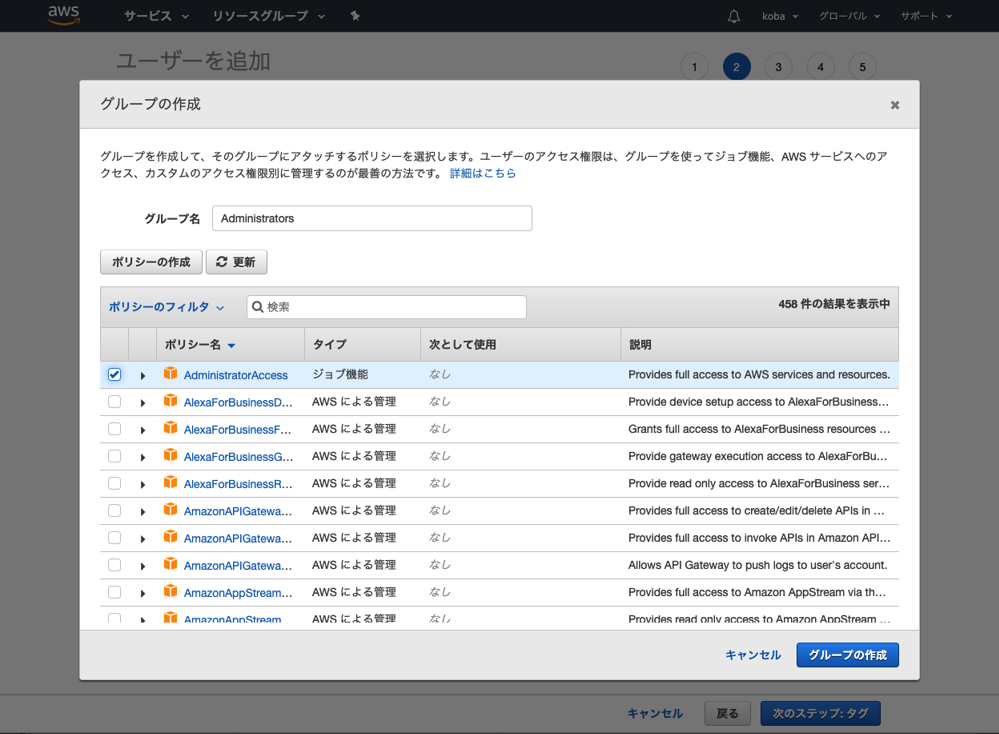The height and width of the screenshot is (734, 999).
Task: Open the グローバル region menu
Action: pos(849,16)
